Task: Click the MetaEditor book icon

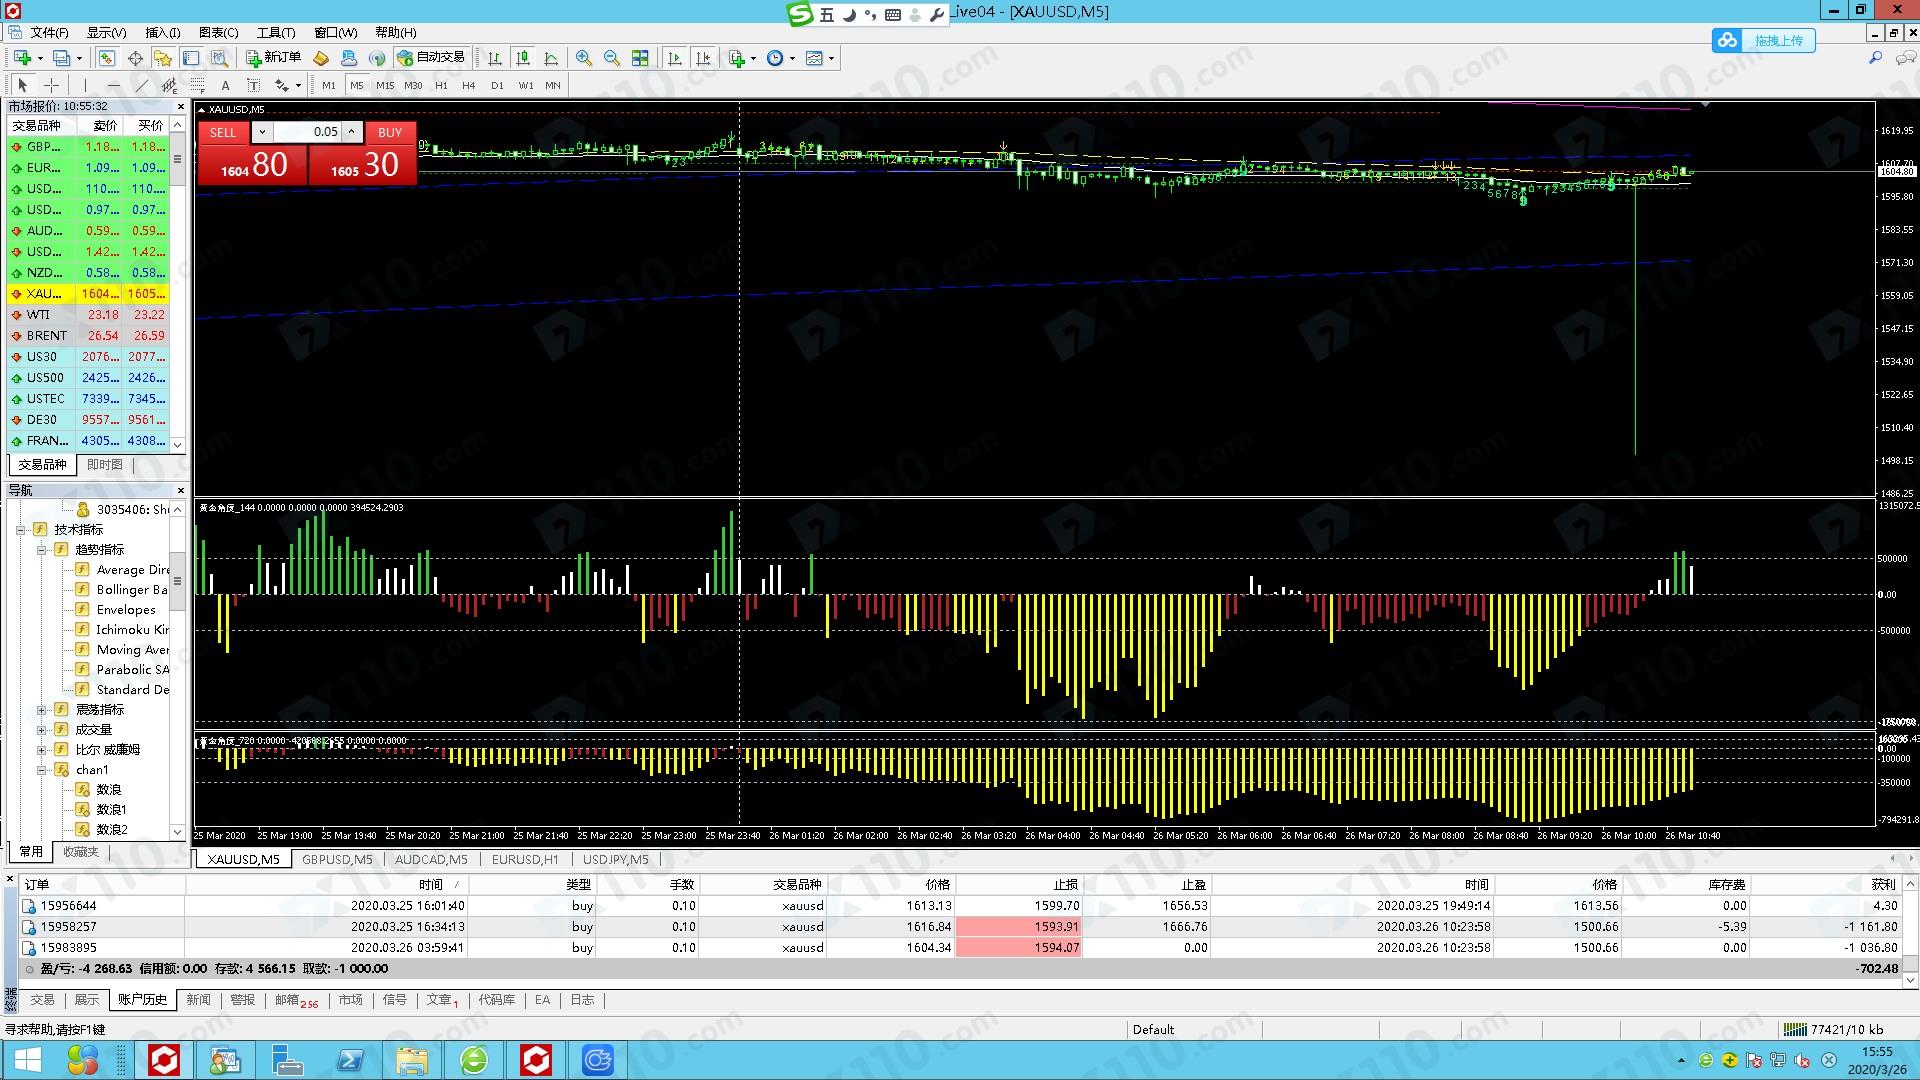Action: 320,58
